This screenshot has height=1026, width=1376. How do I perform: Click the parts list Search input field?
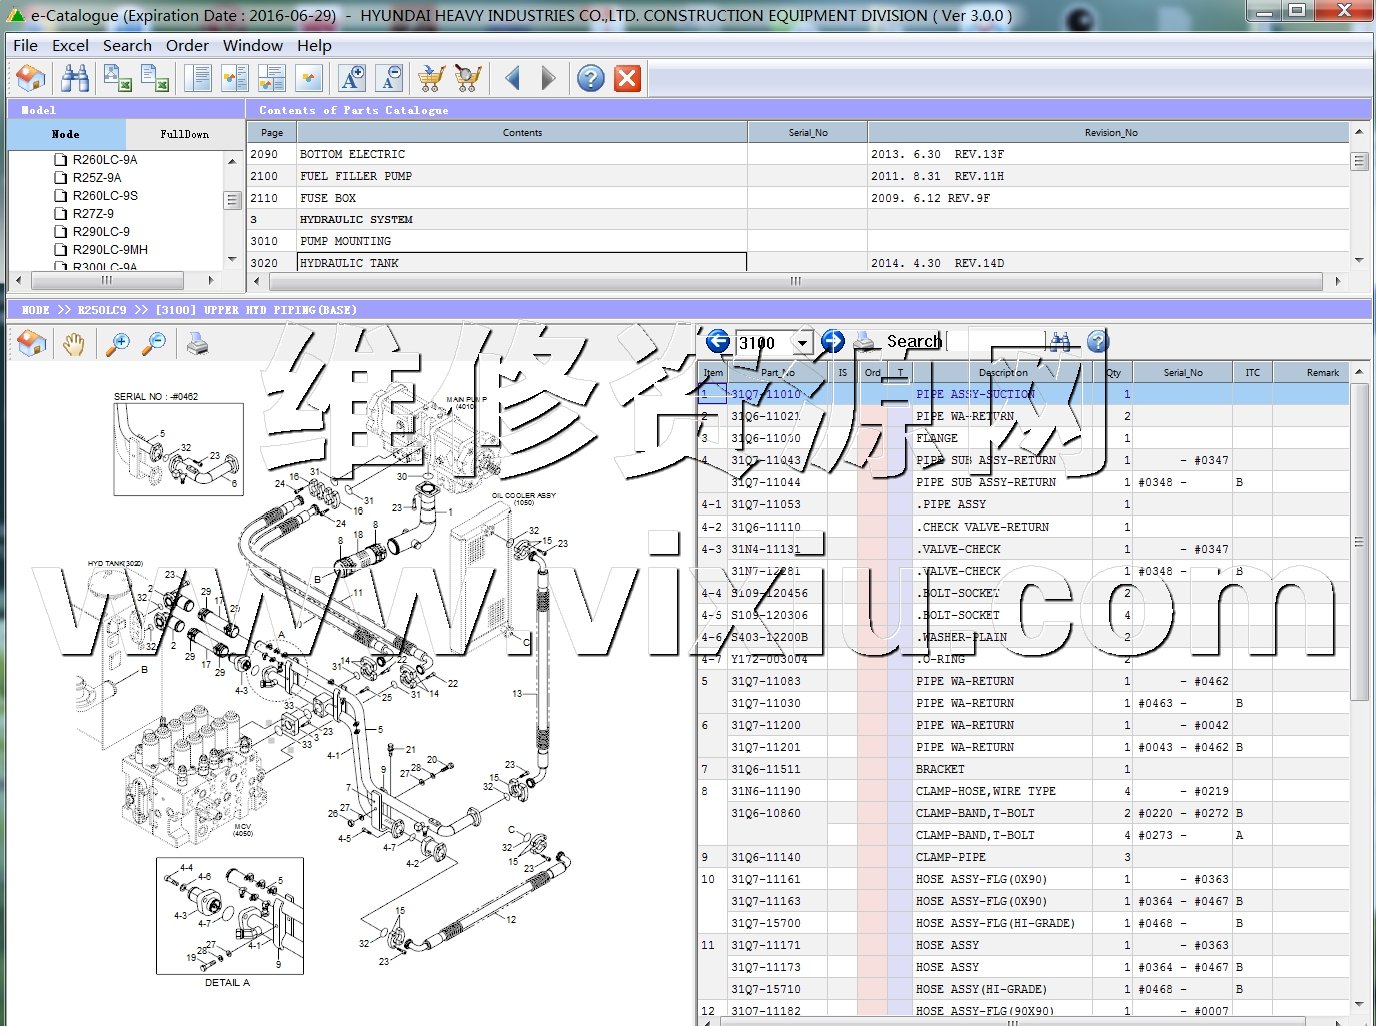pyautogui.click(x=995, y=342)
